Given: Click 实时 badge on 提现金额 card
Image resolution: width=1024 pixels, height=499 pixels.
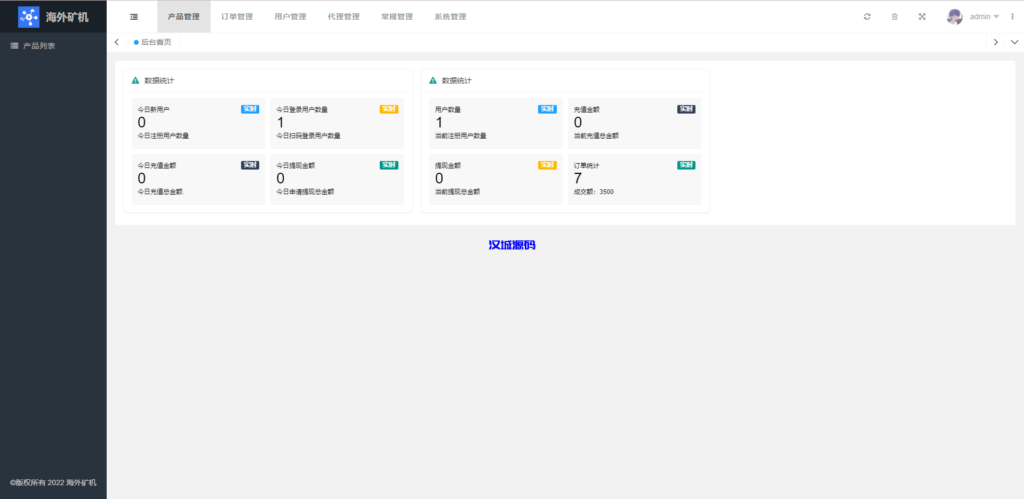Looking at the screenshot, I should [x=547, y=165].
